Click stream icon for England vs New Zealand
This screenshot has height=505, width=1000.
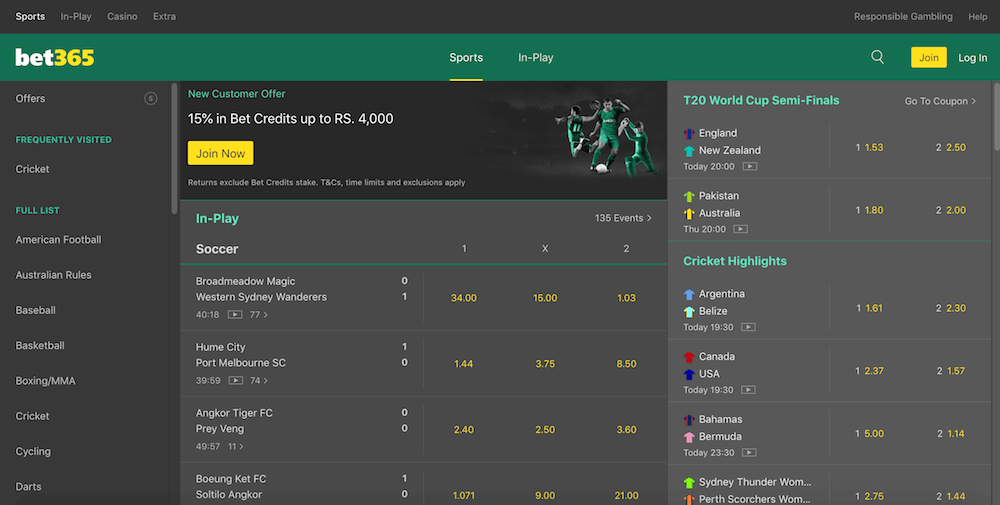tap(750, 166)
